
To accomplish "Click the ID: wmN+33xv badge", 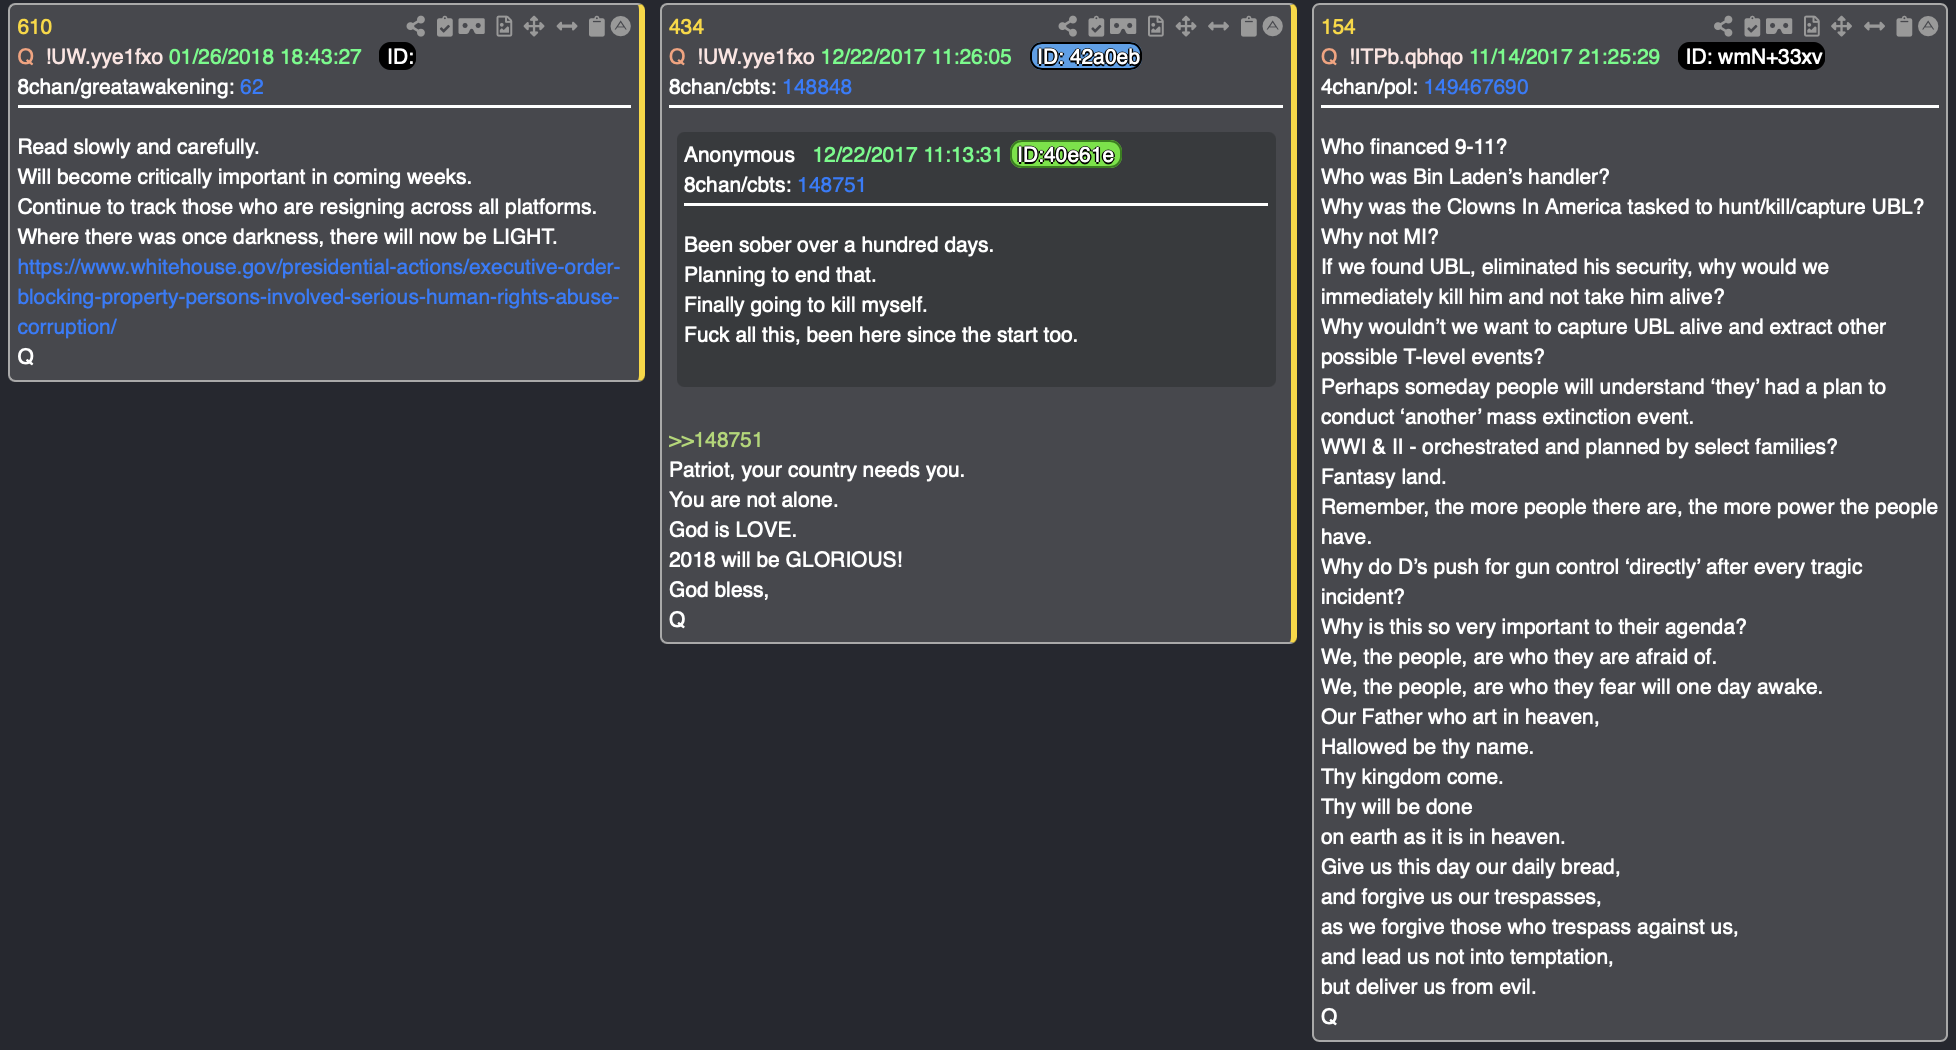I will click(1752, 57).
